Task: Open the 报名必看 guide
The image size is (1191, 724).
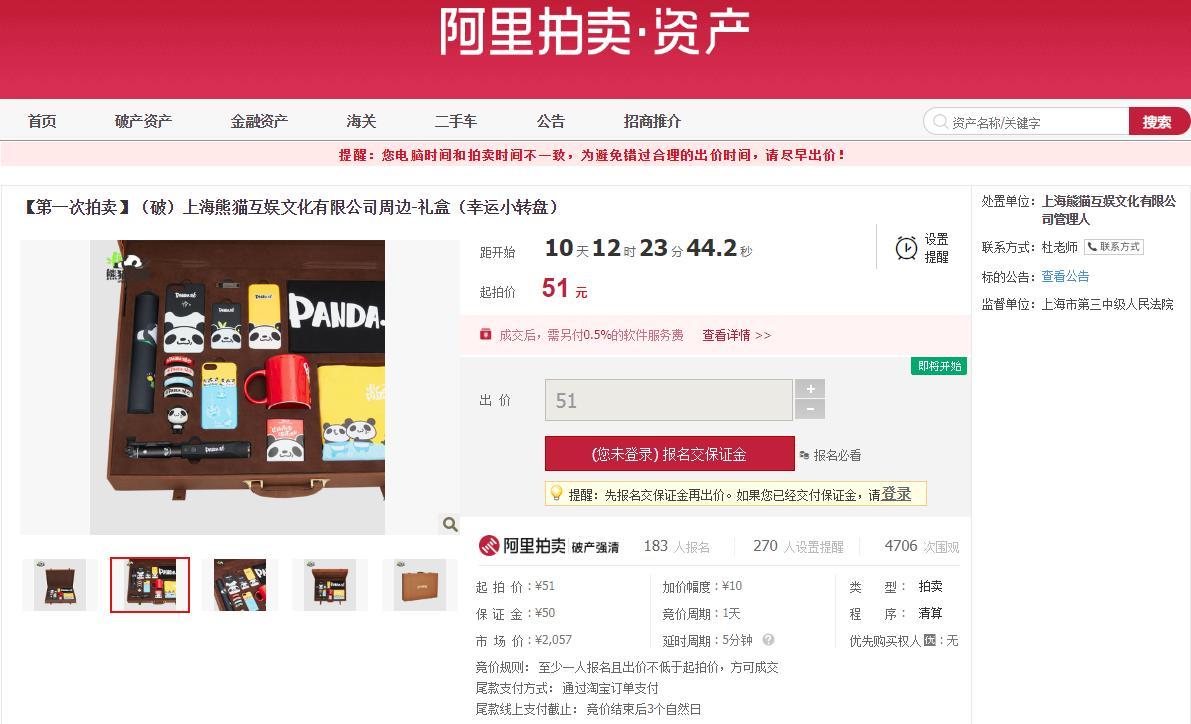Action: (x=830, y=455)
